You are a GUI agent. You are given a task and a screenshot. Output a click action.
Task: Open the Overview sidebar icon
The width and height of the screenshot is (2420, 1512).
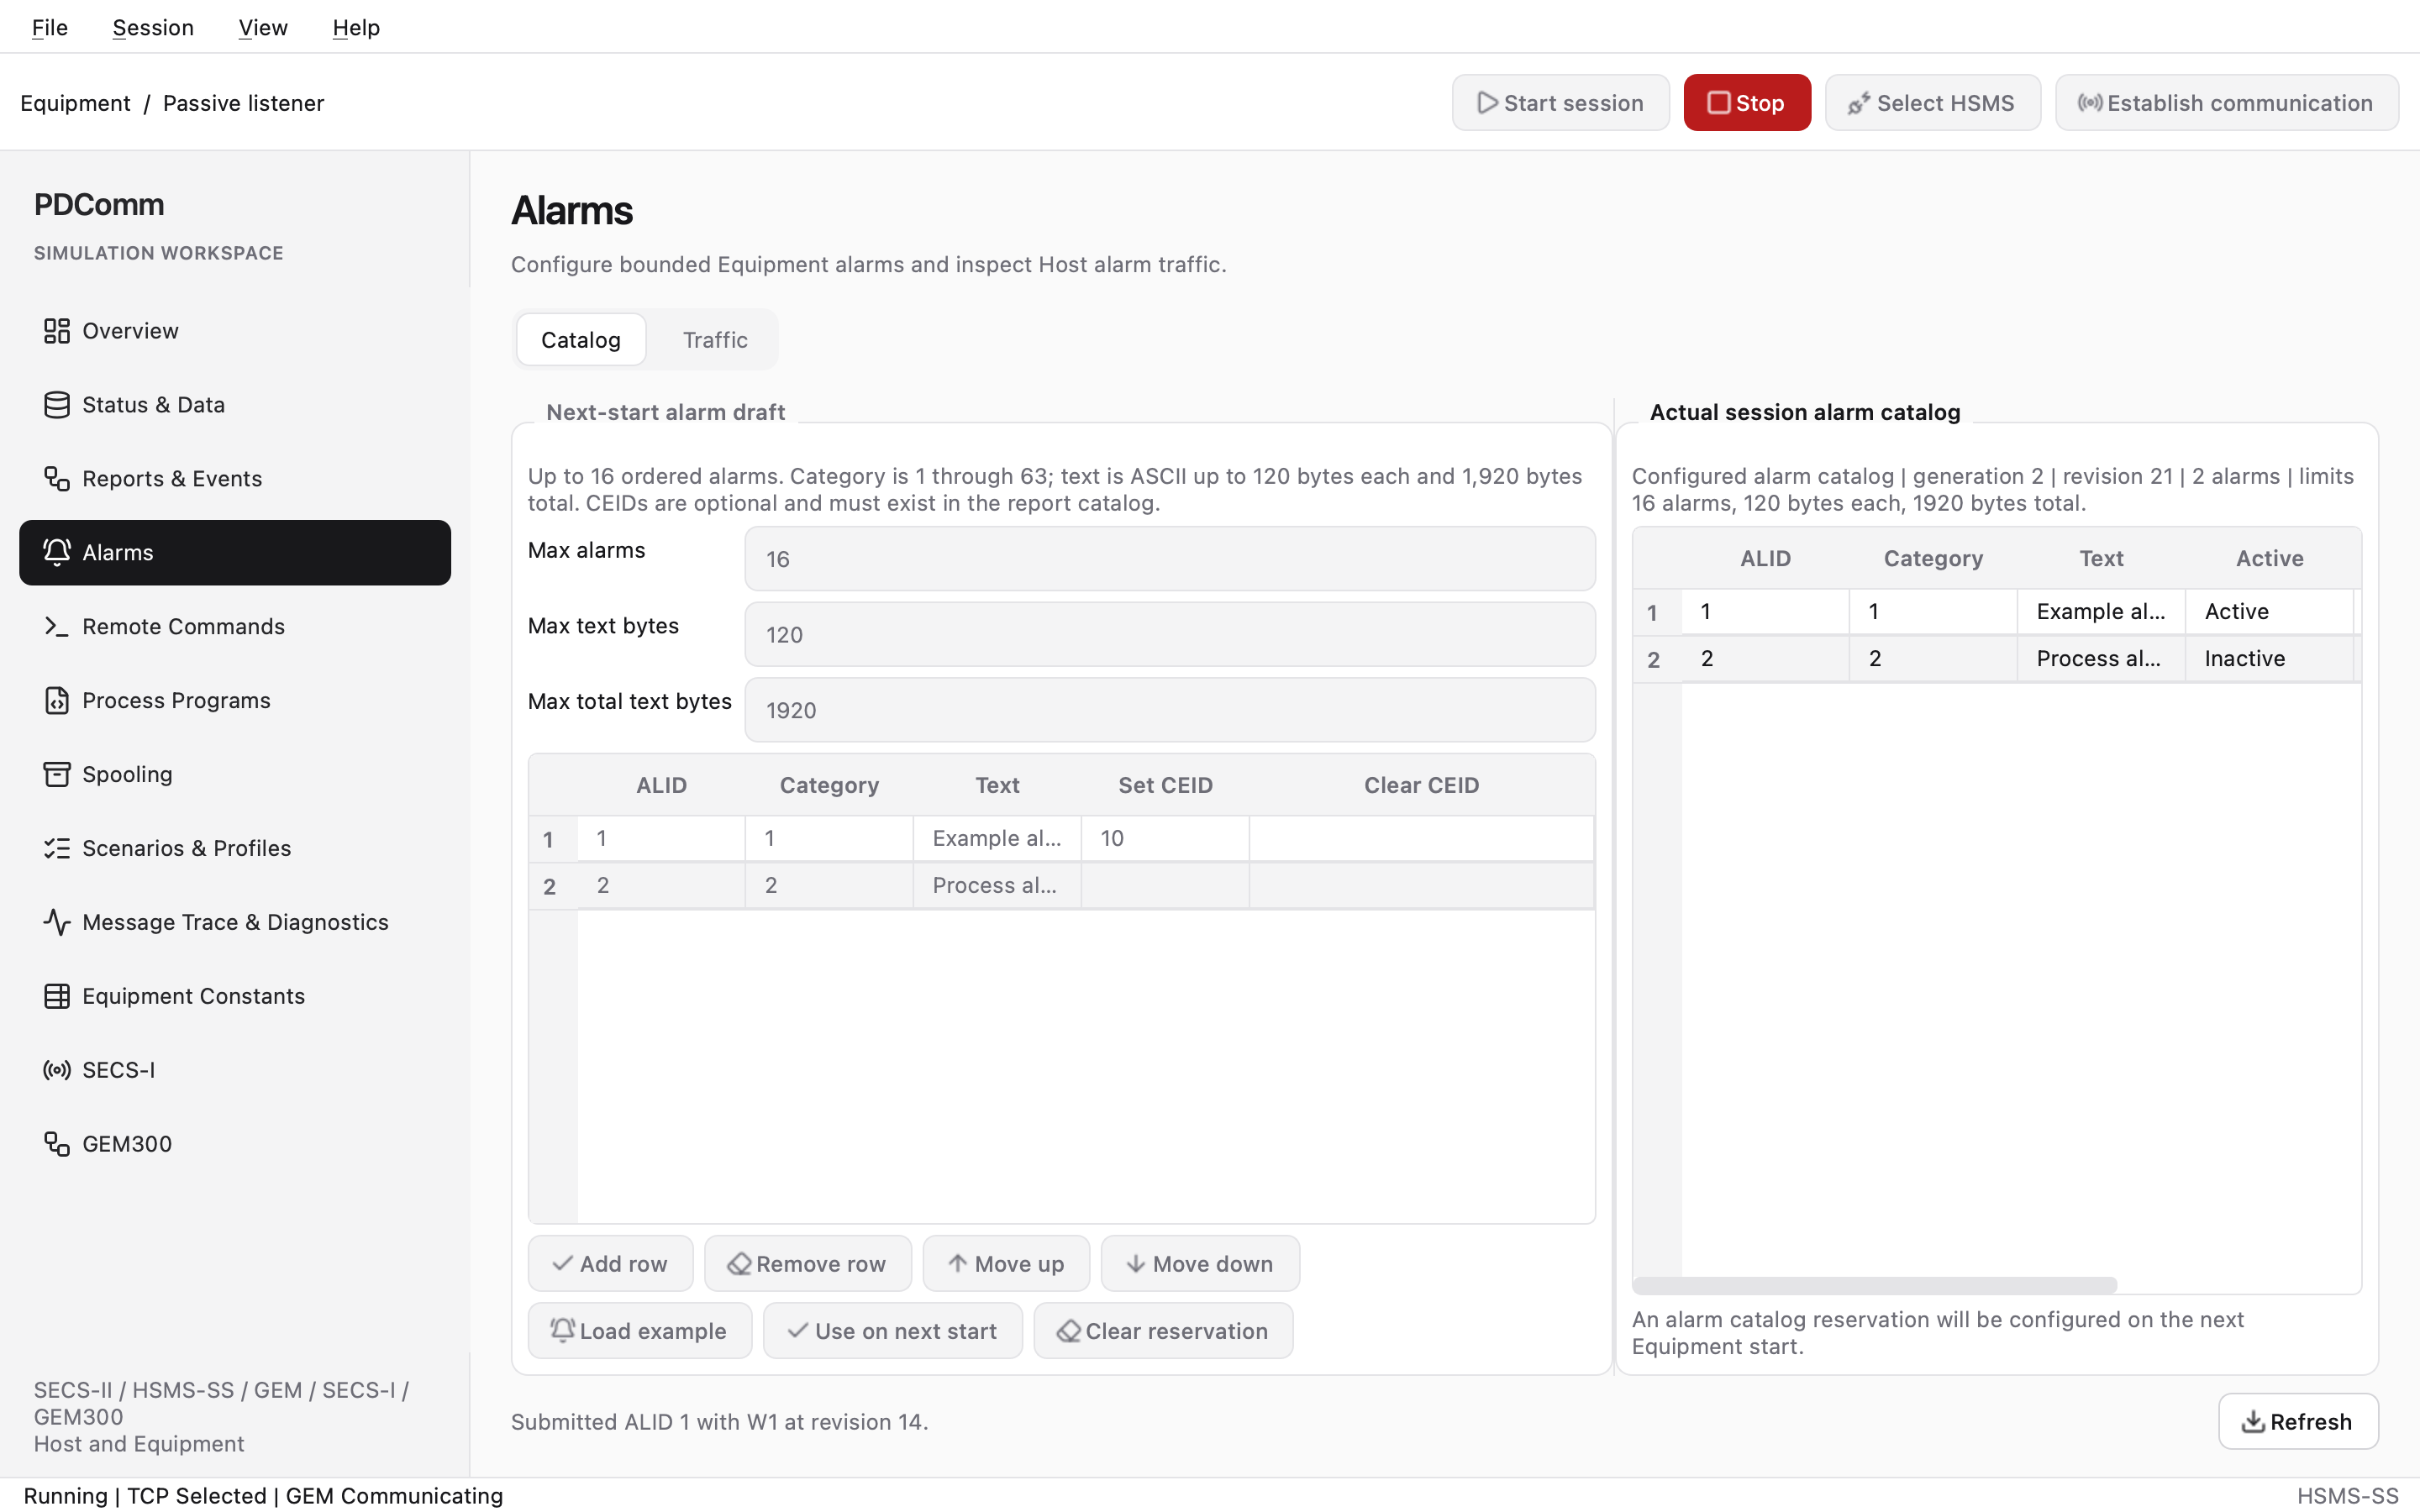point(57,331)
